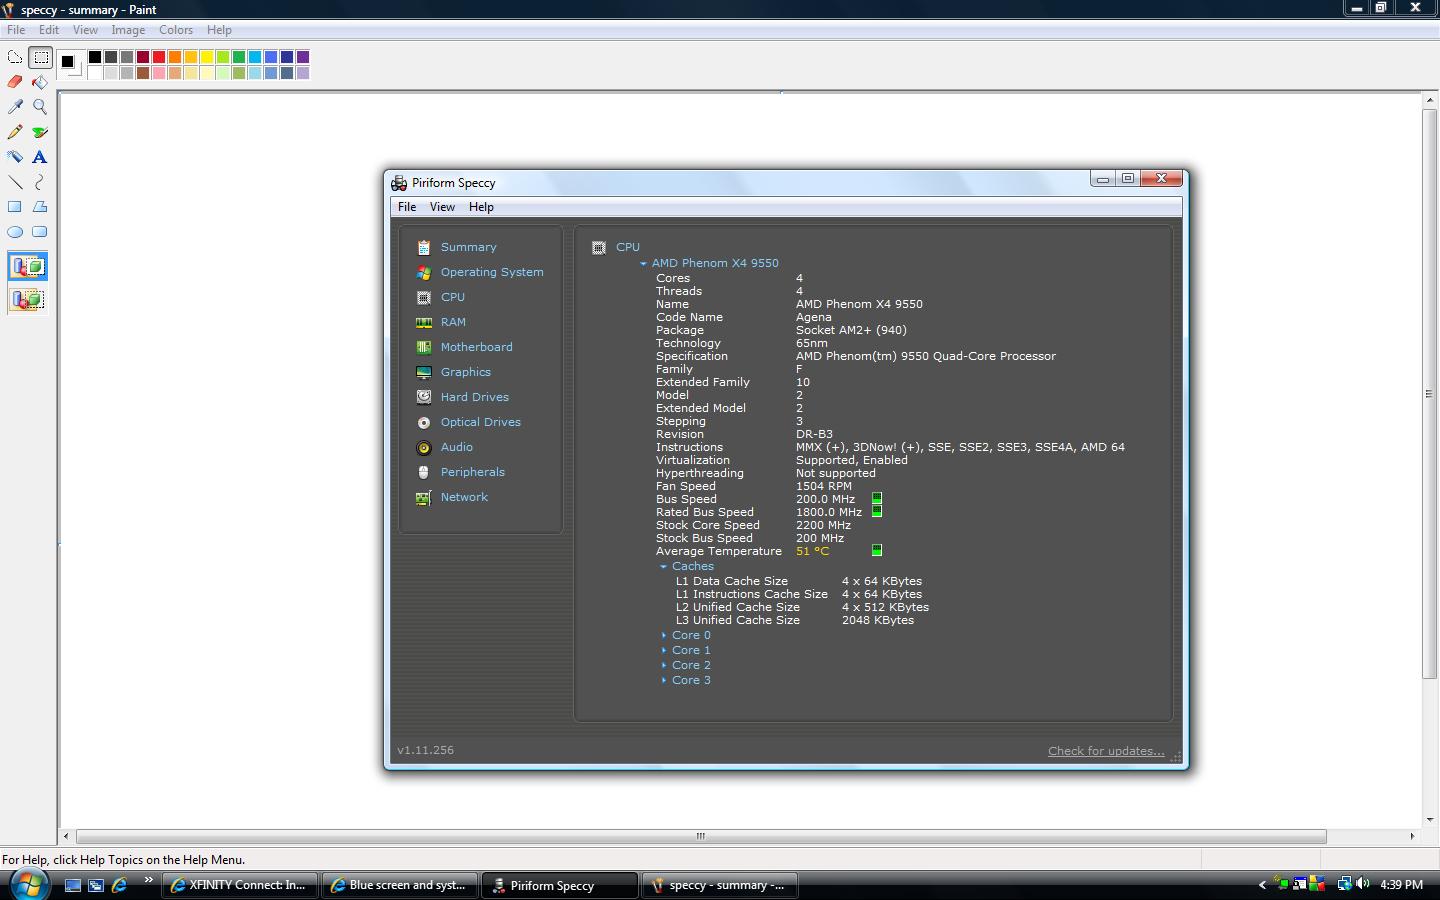The image size is (1440, 900).
Task: Select the Polygon shape tool
Action: tap(40, 207)
